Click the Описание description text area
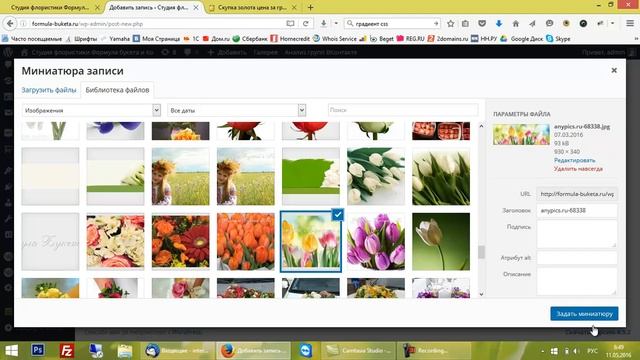Image resolution: width=640 pixels, height=360 pixels. coord(577,281)
